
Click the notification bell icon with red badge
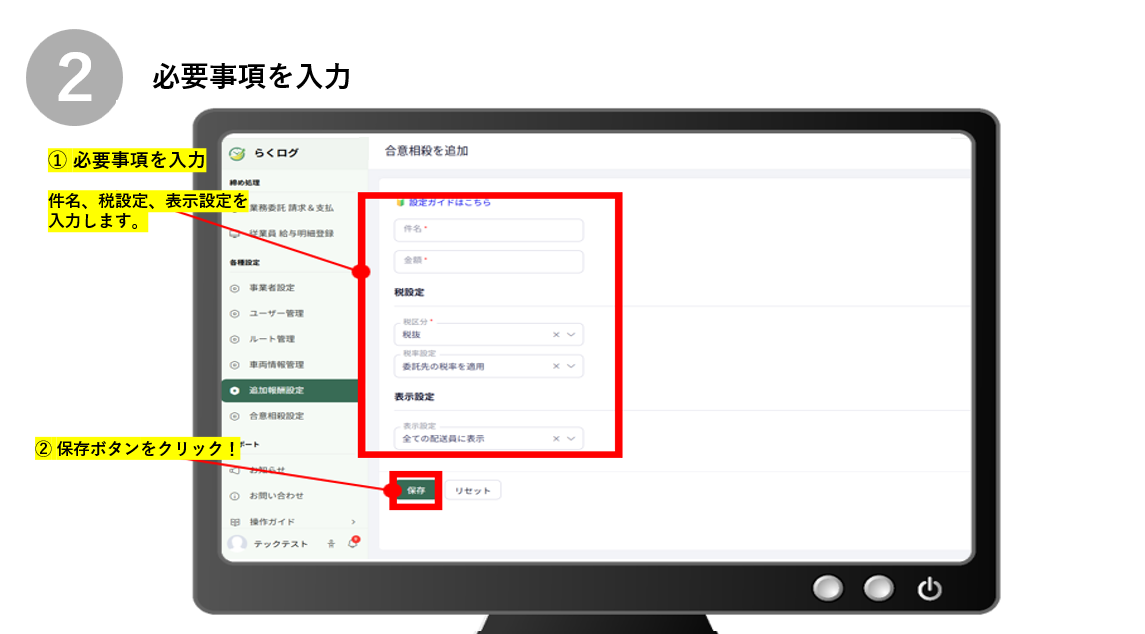(x=353, y=543)
